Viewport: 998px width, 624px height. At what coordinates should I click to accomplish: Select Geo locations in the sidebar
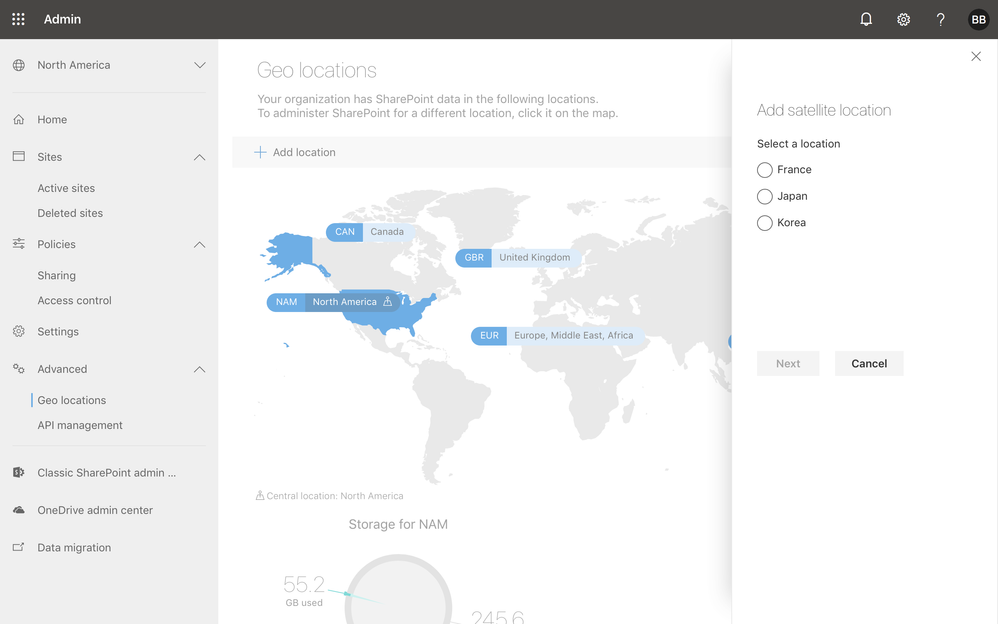click(72, 400)
